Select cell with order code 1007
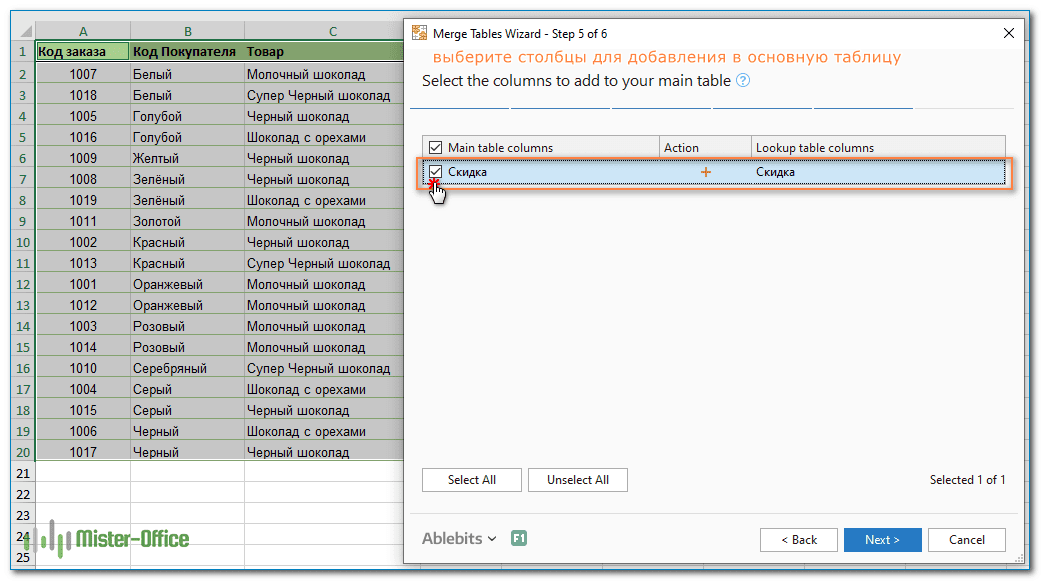Viewport: 1041px width, 581px height. [83, 74]
